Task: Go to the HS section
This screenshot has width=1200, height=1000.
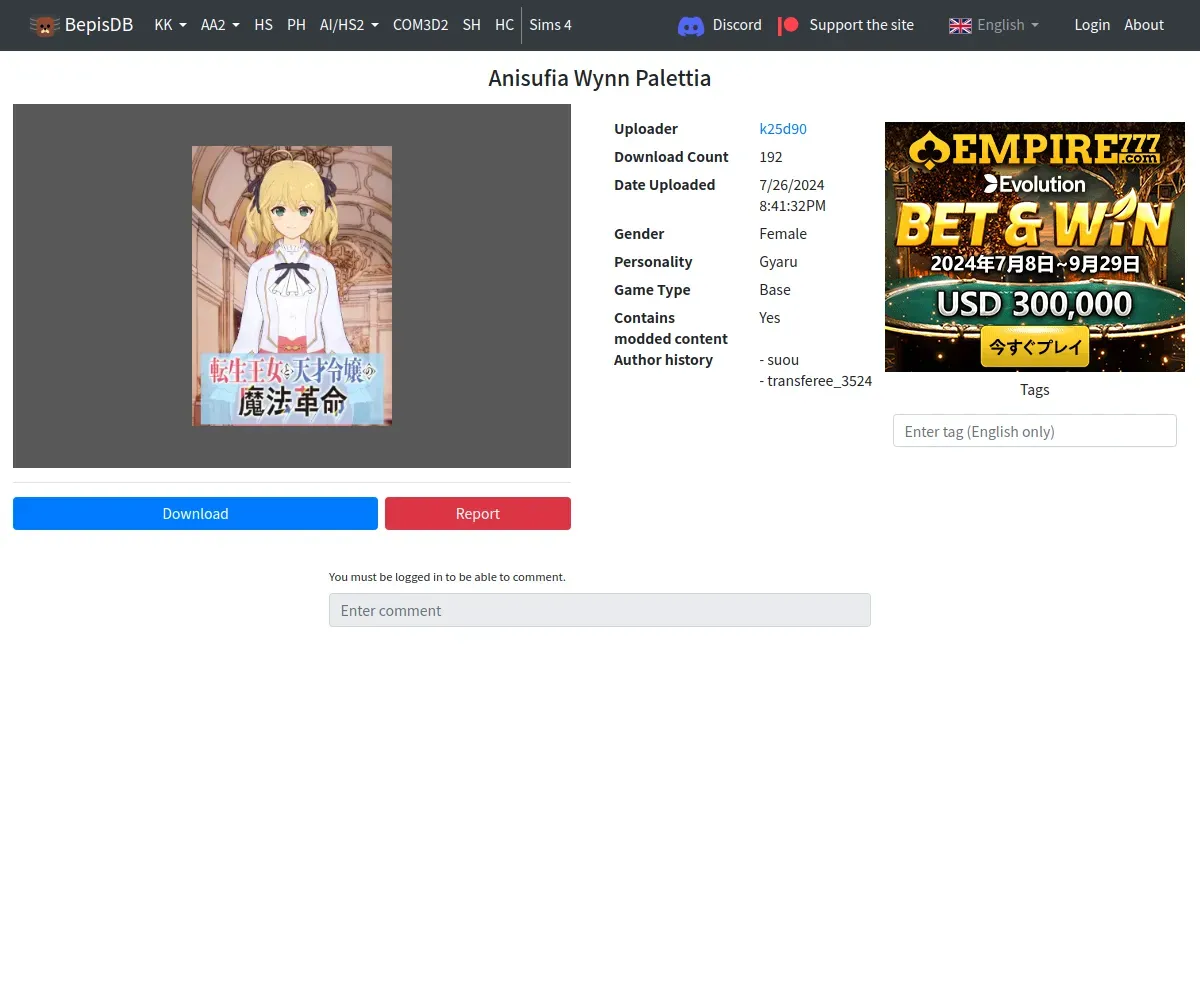Action: tap(263, 25)
